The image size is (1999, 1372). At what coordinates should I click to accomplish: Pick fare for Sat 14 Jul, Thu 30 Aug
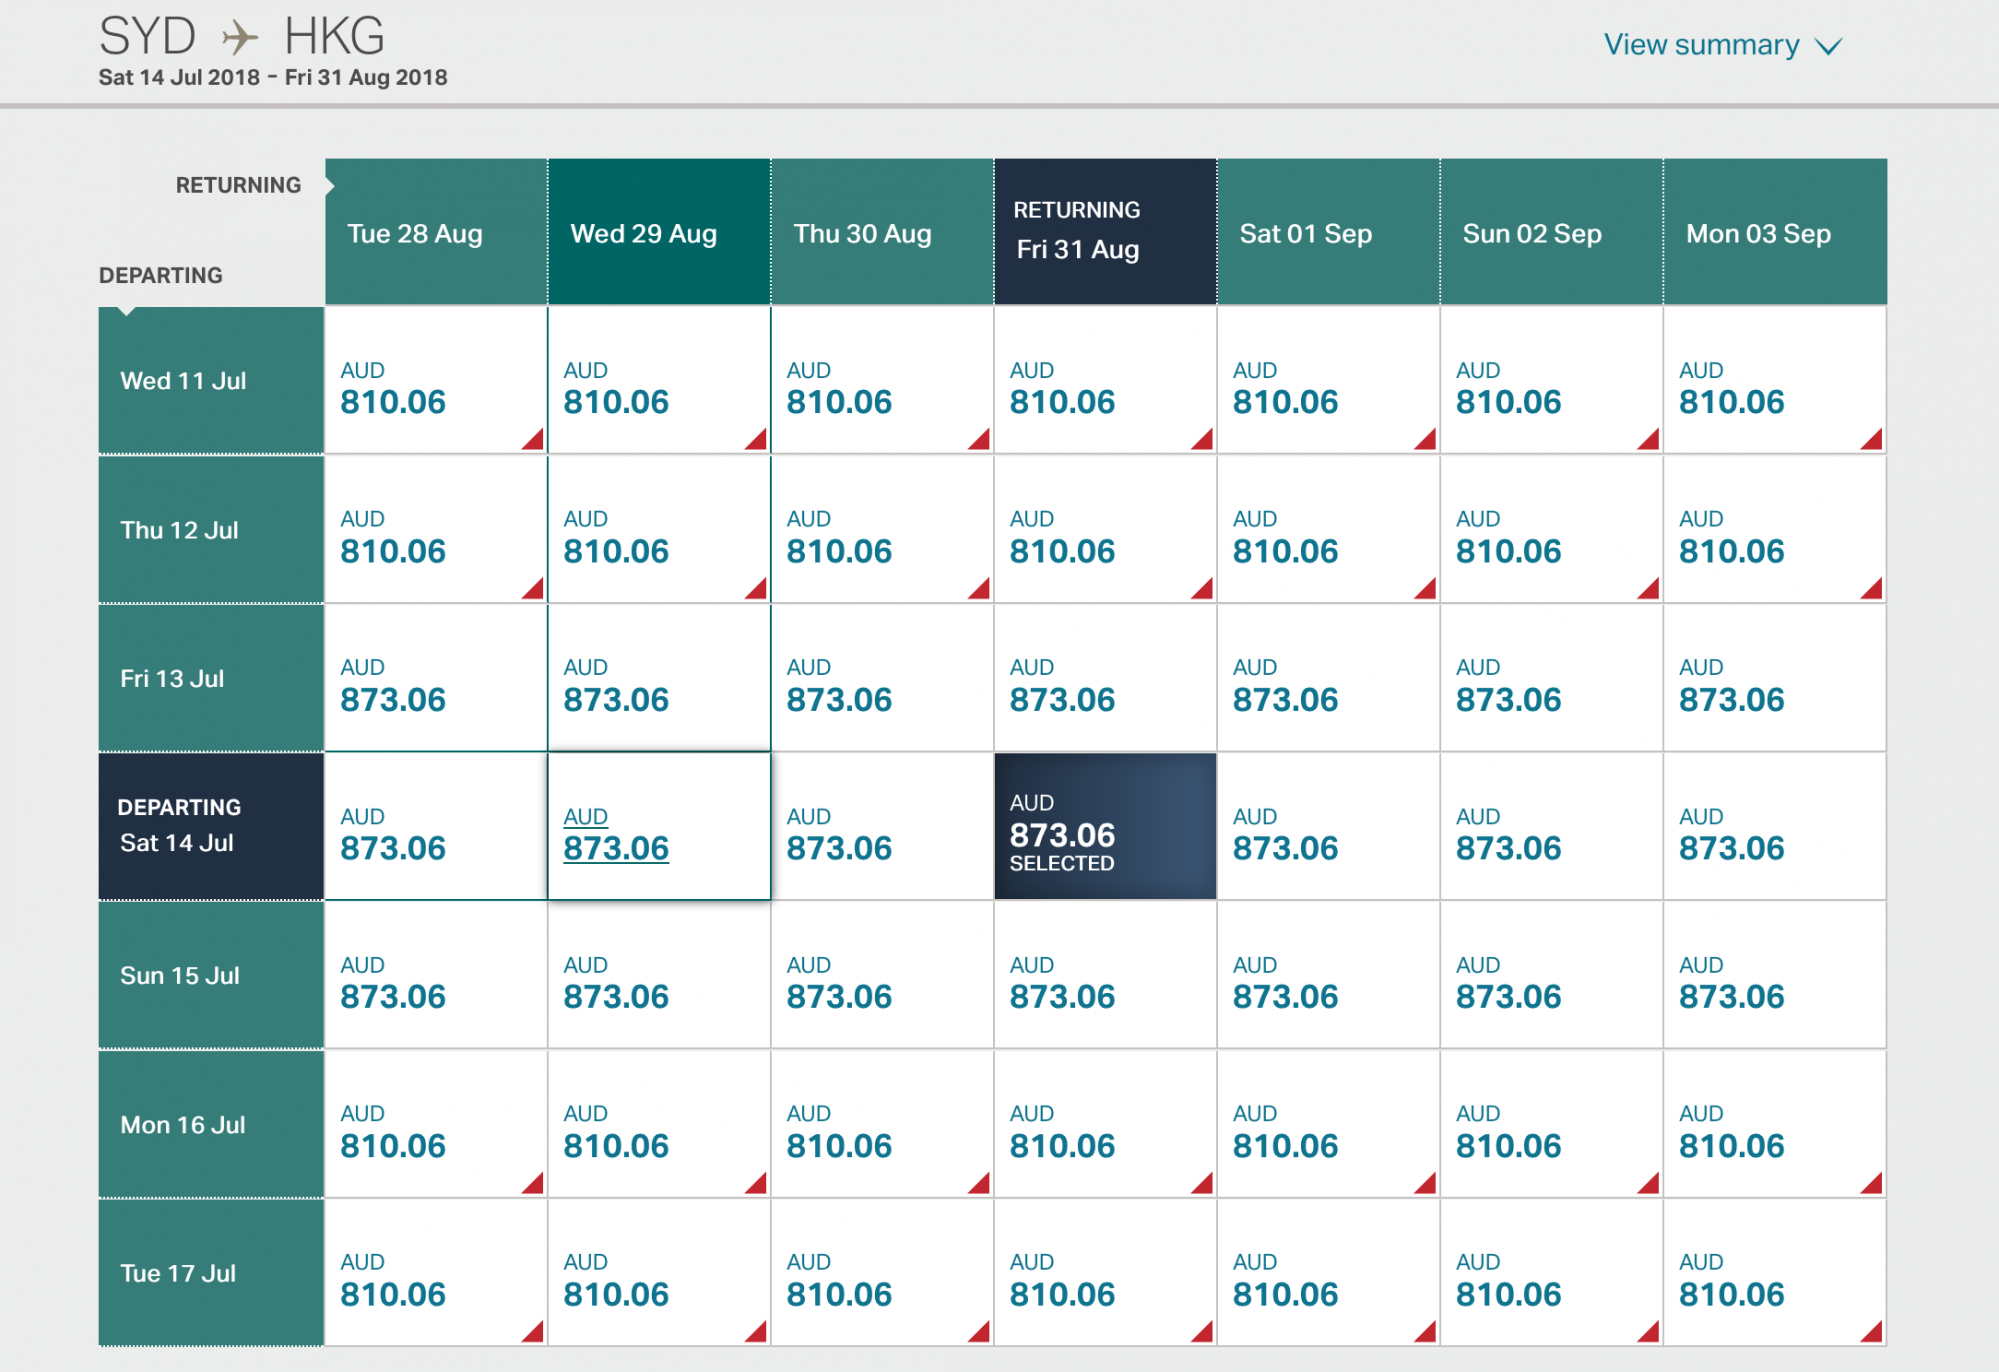coord(882,826)
